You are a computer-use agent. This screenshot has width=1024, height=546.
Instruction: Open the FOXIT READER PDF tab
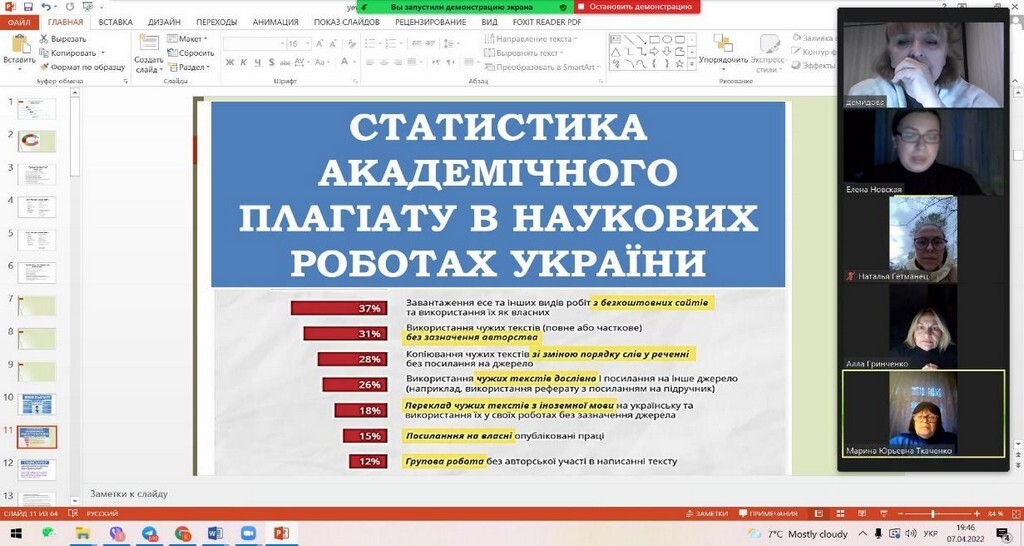[547, 22]
